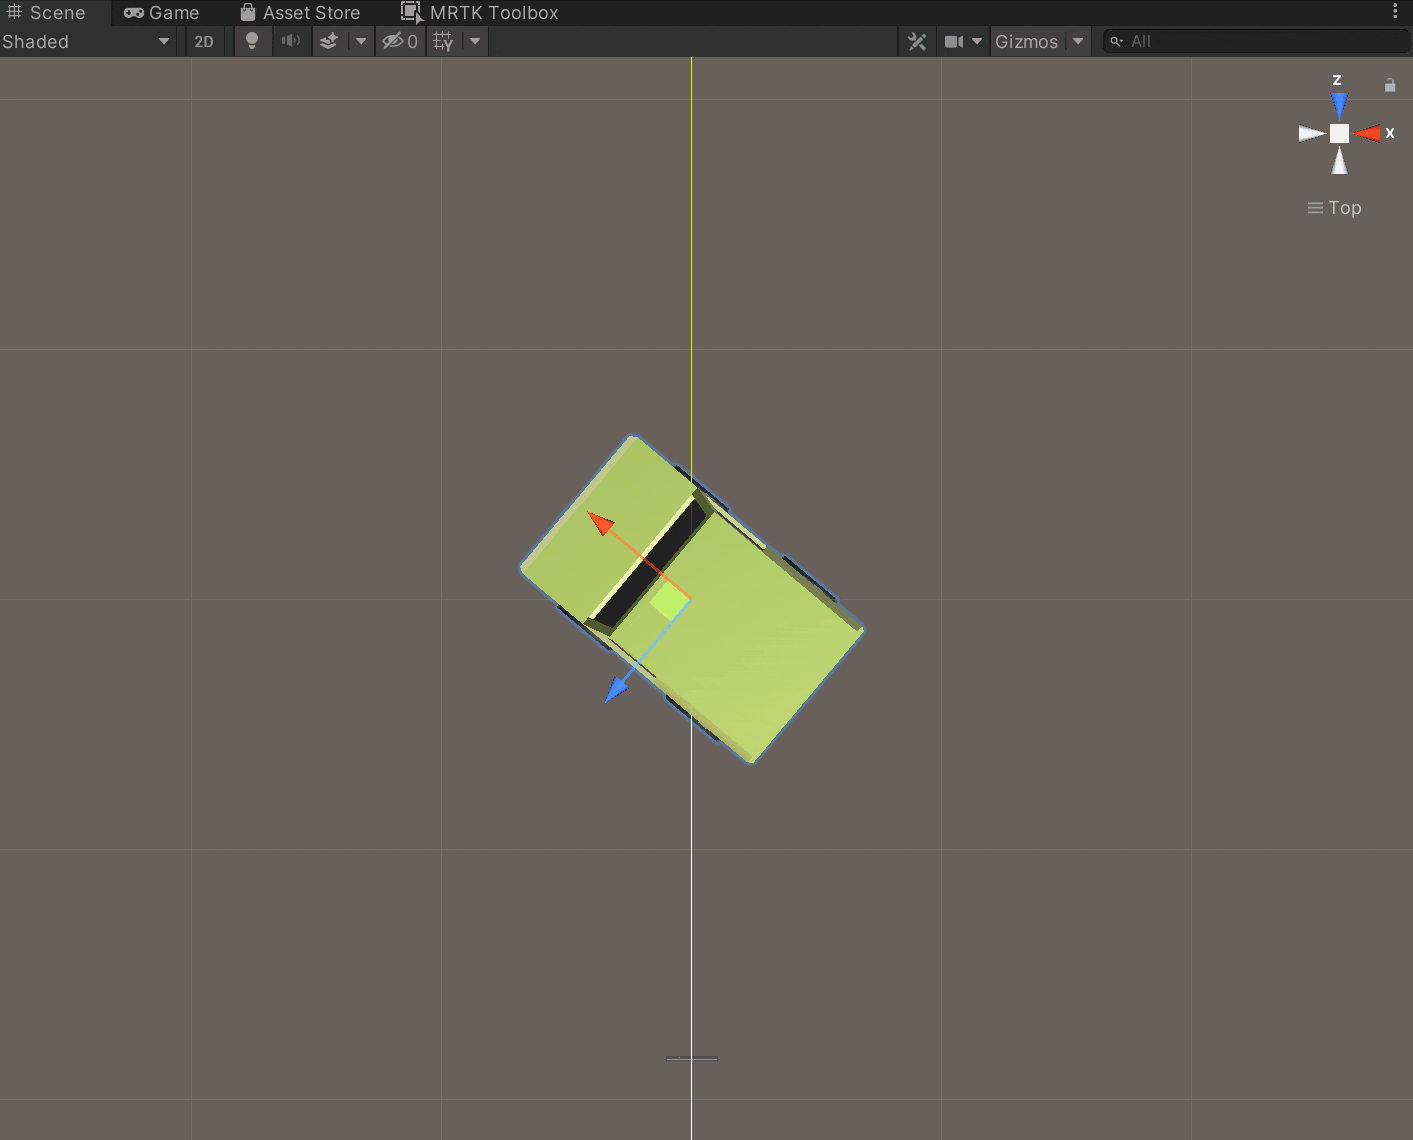1413x1140 pixels.
Task: Open the scene view tool settings wrench icon
Action: click(x=917, y=41)
